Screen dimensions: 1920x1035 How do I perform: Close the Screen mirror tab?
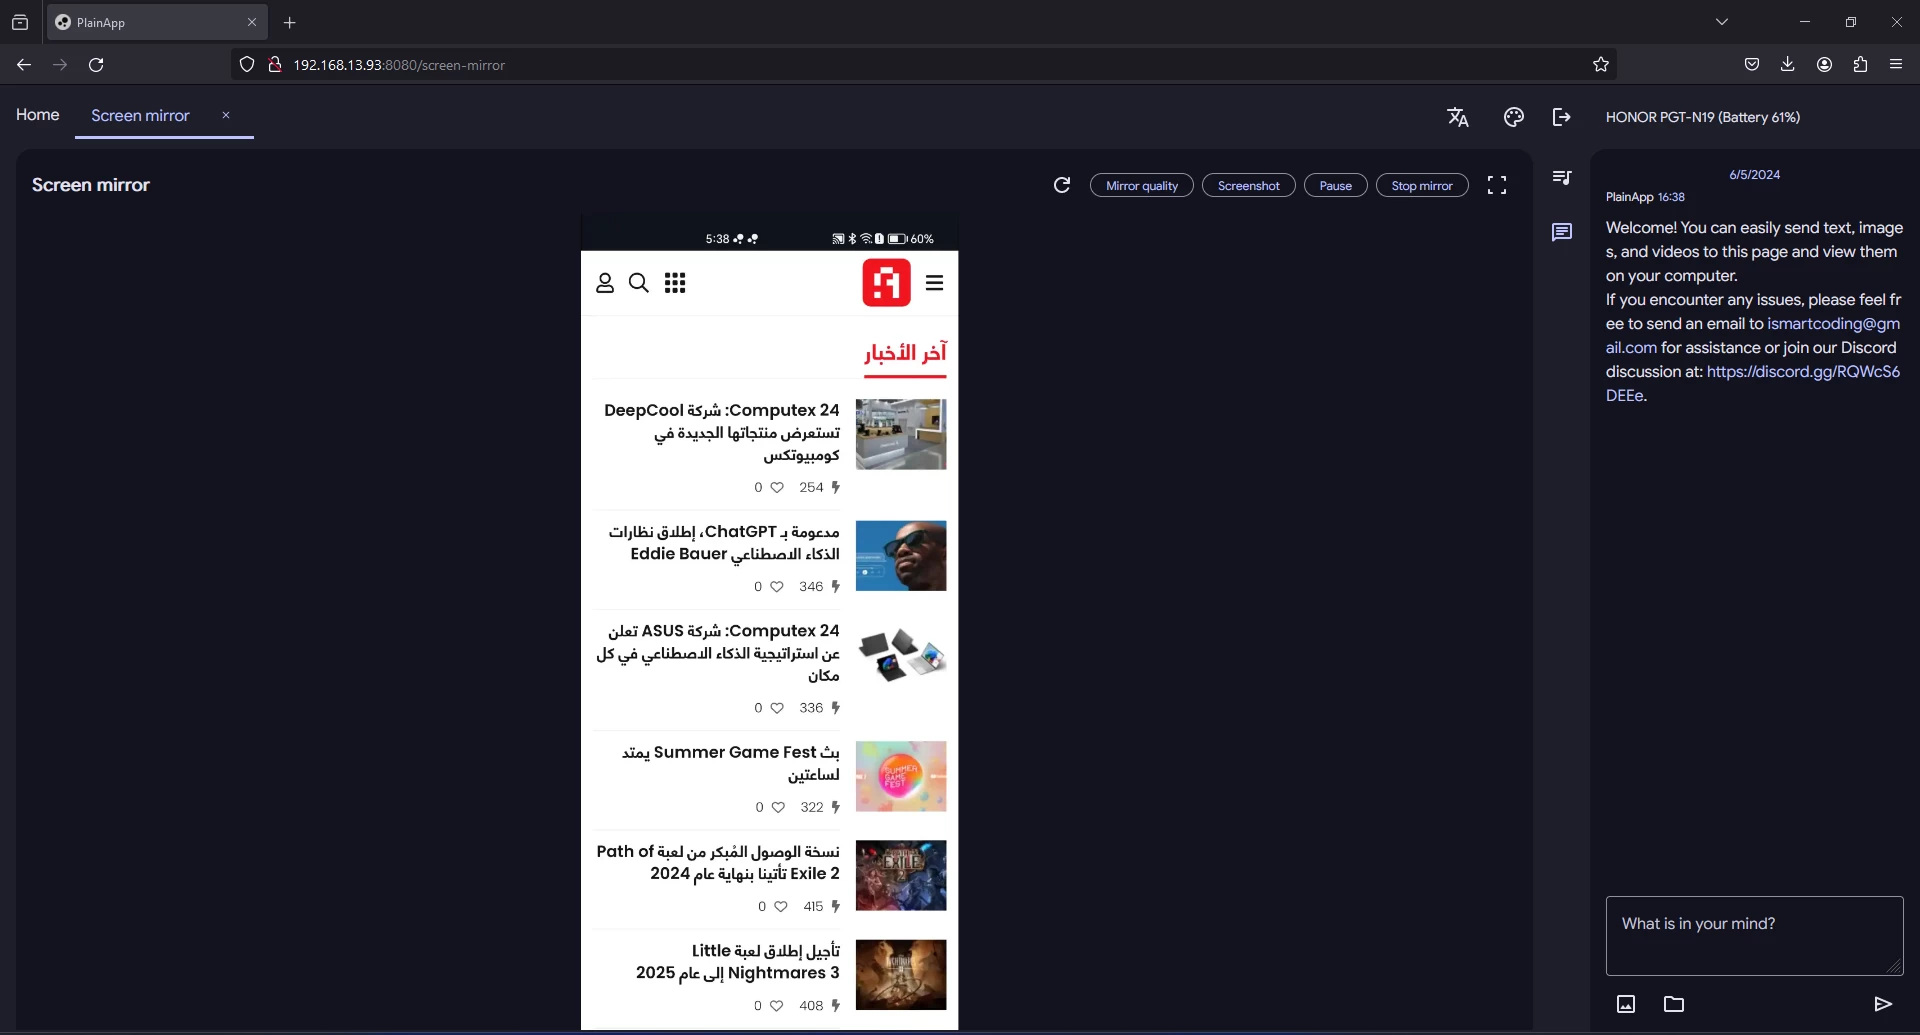[x=226, y=116]
